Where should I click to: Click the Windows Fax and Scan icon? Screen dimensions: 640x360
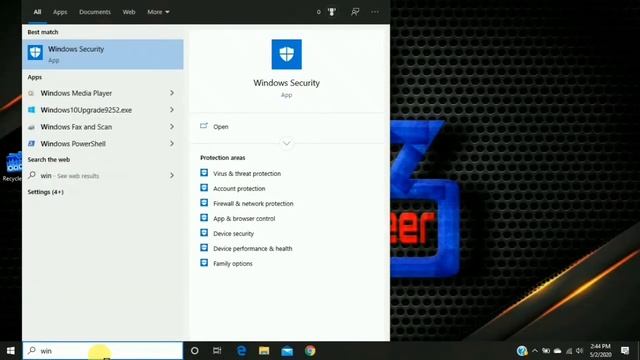coord(31,127)
